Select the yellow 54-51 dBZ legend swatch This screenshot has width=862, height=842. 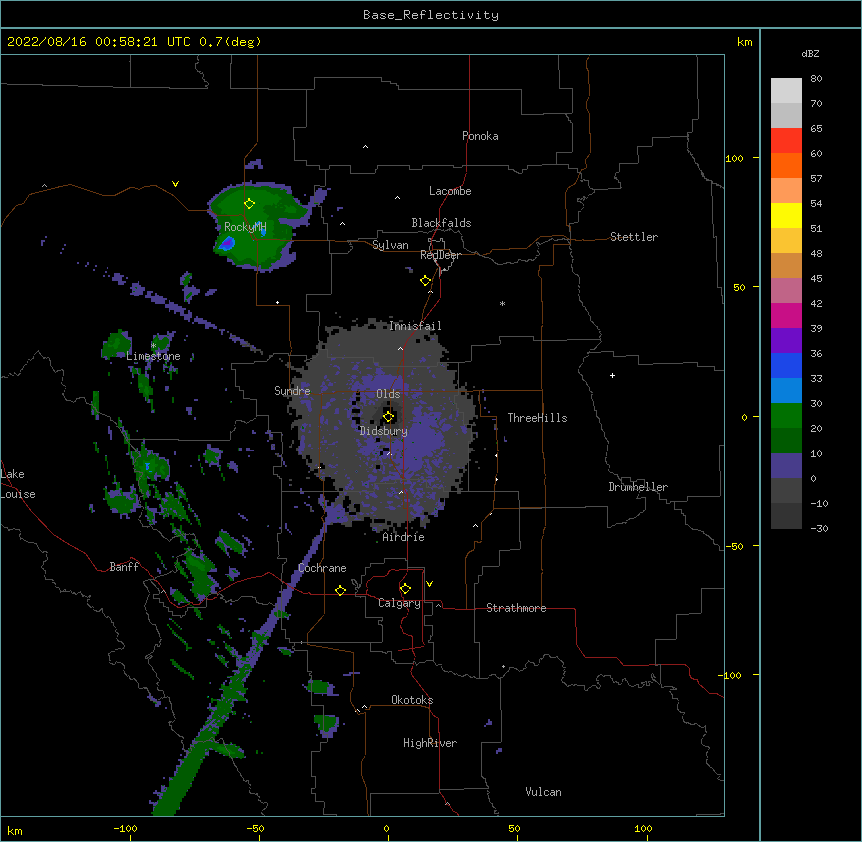point(786,215)
